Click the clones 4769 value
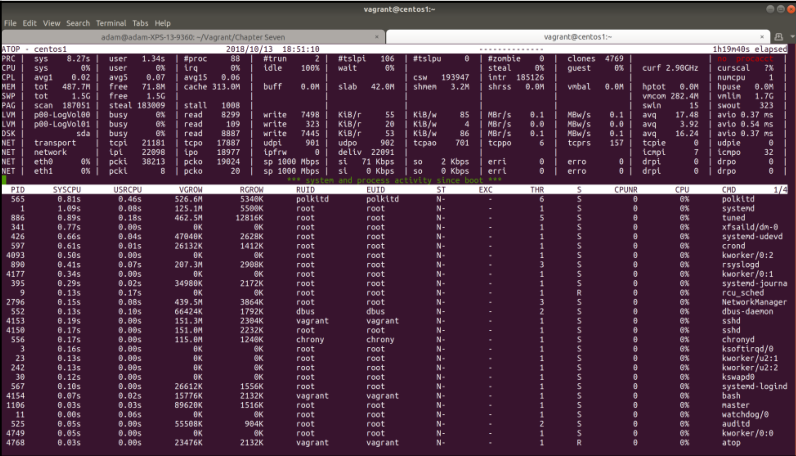 tap(595, 59)
